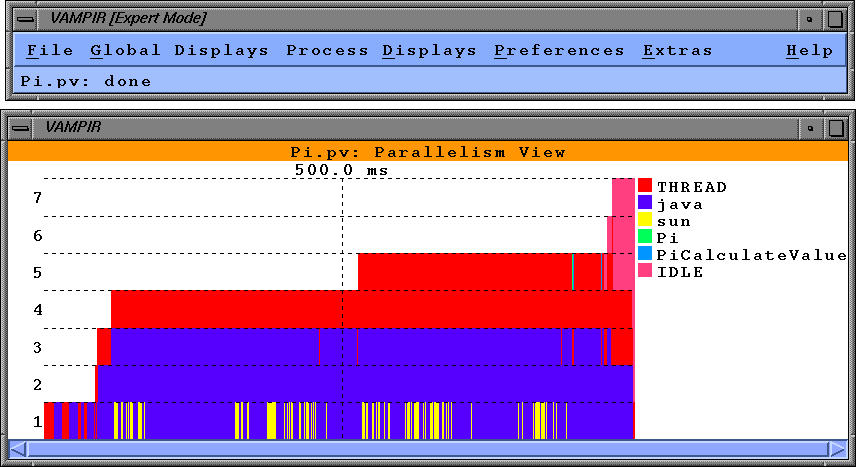The image size is (856, 467).
Task: Click the java legend label
Action: [x=680, y=205]
